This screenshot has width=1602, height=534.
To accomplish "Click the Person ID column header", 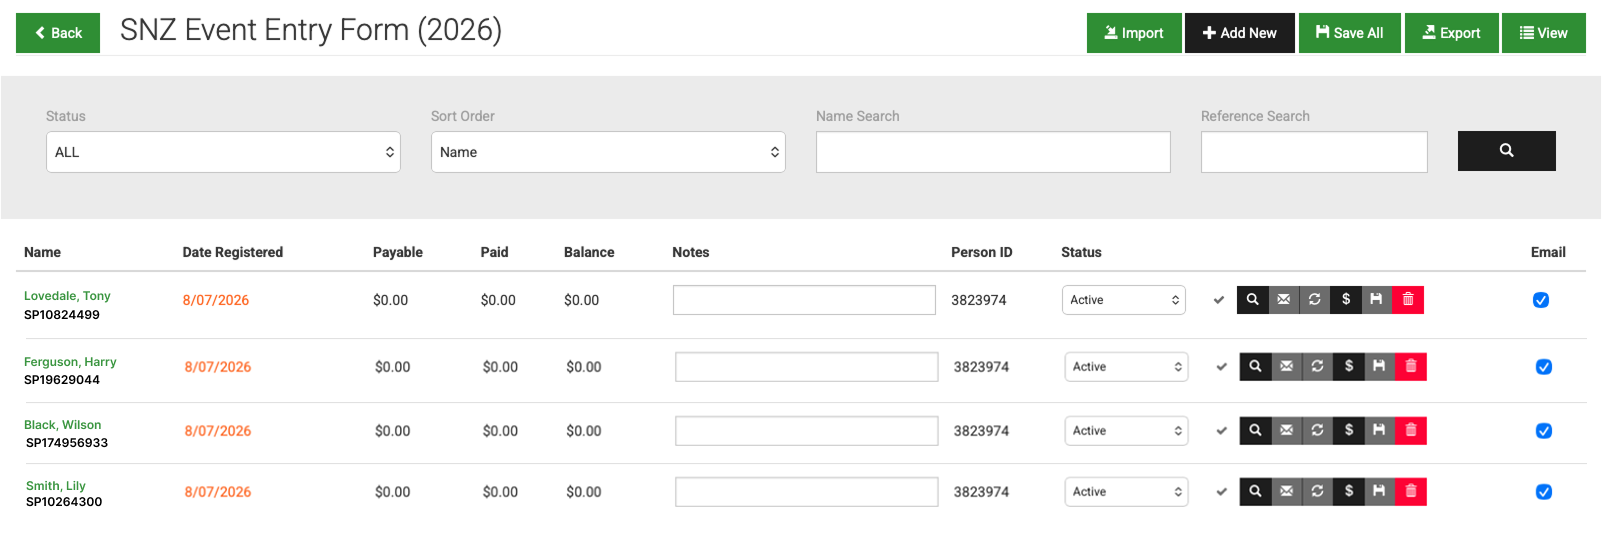I will [x=982, y=252].
